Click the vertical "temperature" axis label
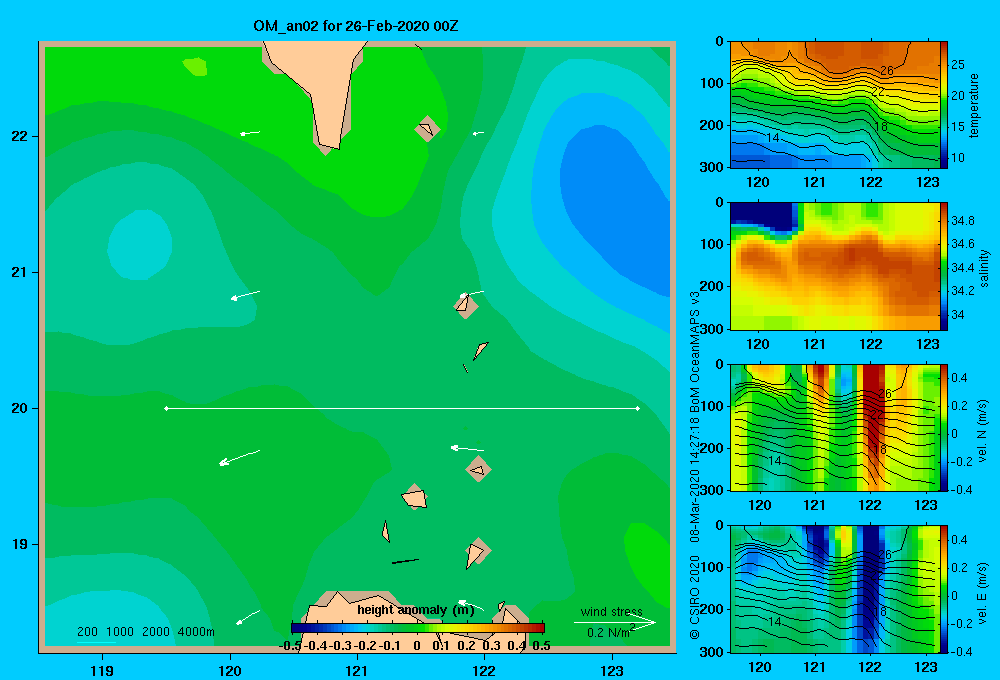This screenshot has width=1000, height=680. coord(974,105)
